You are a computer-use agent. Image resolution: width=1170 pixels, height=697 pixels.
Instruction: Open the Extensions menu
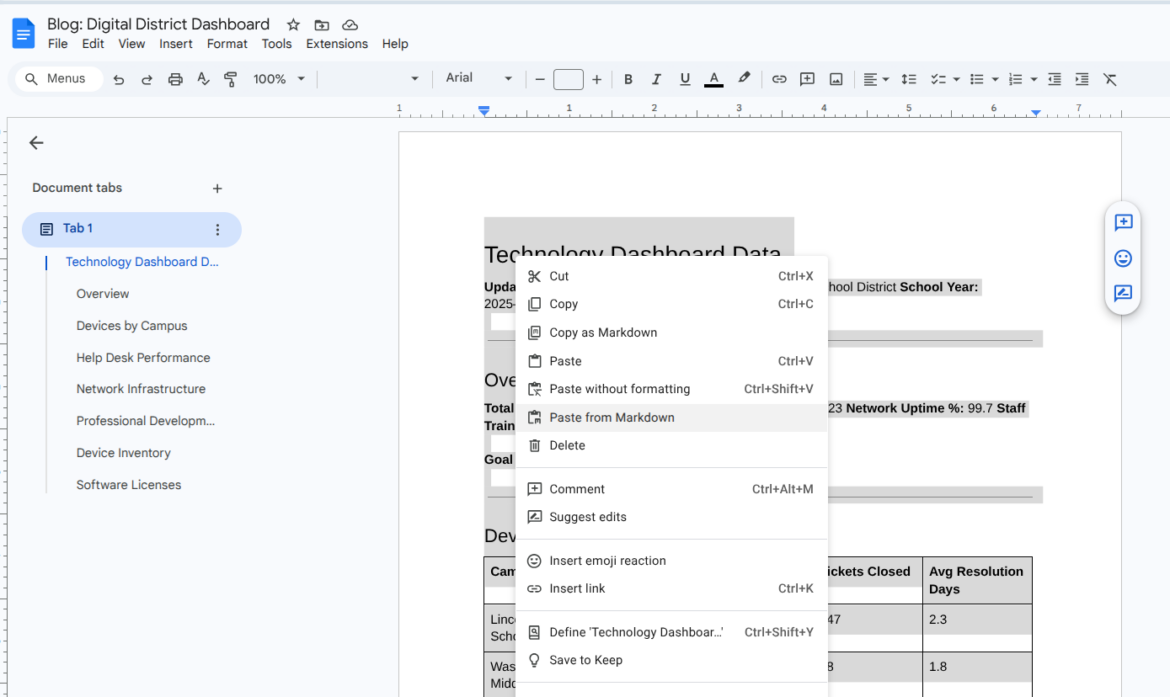click(x=337, y=44)
